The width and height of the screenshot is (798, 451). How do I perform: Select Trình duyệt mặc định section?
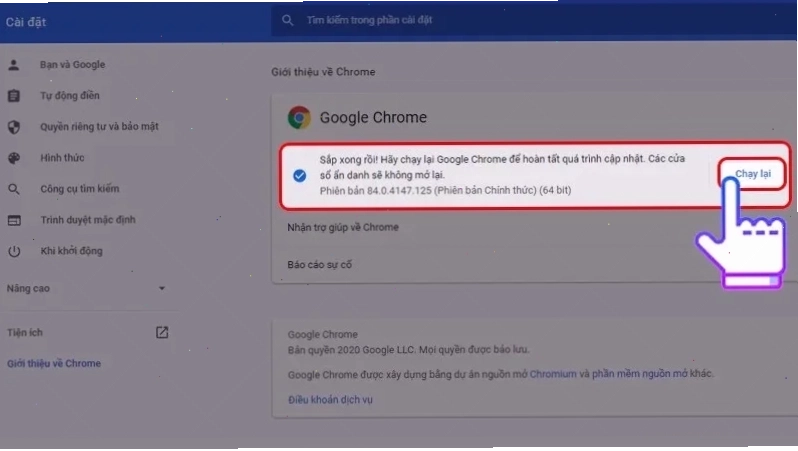[87, 220]
